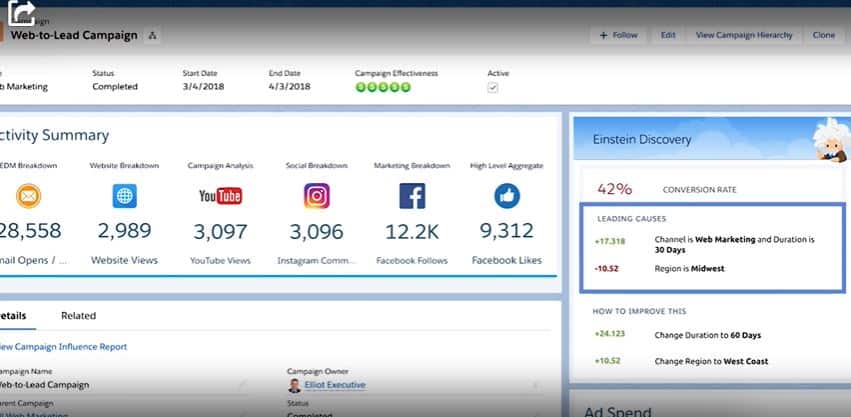Viewport: 851px width, 417px height.
Task: Open the Elliot Executive owner link
Action: [x=335, y=385]
